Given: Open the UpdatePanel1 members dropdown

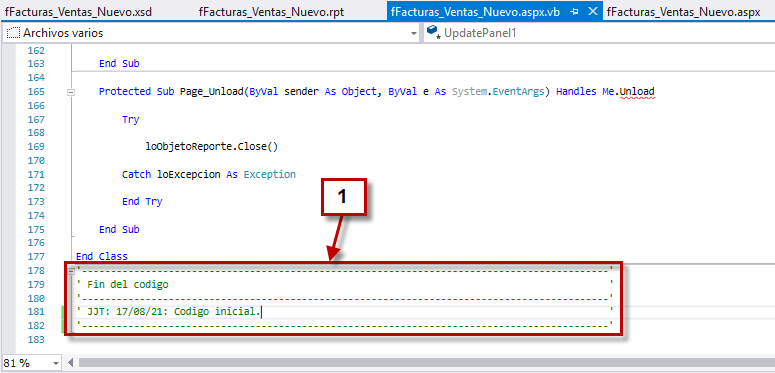Looking at the screenshot, I should pyautogui.click(x=599, y=33).
